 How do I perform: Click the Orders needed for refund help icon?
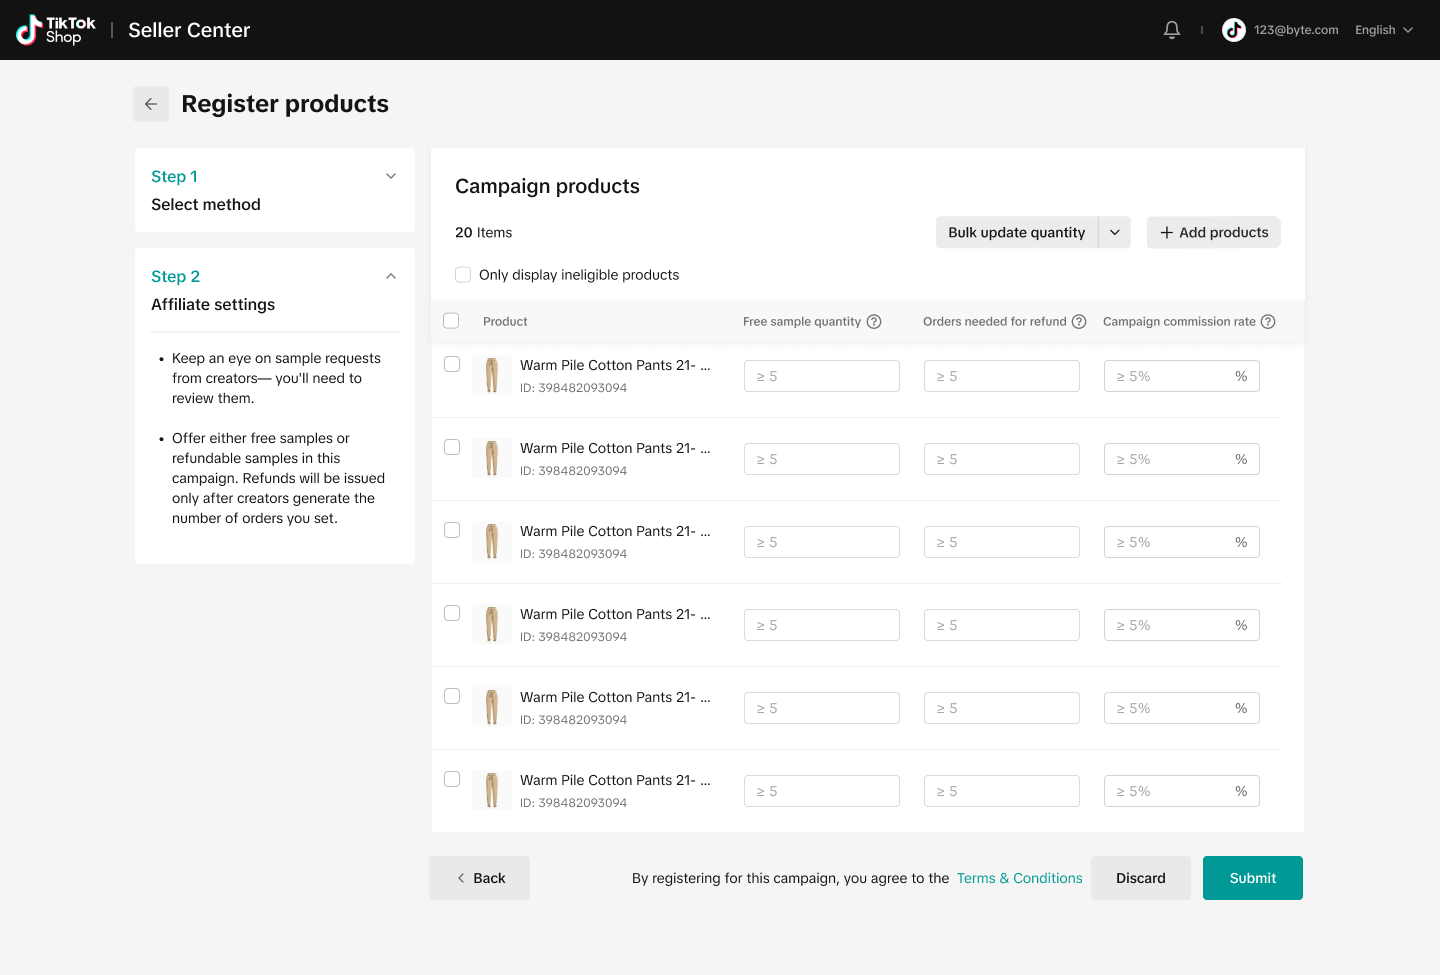pyautogui.click(x=1079, y=322)
